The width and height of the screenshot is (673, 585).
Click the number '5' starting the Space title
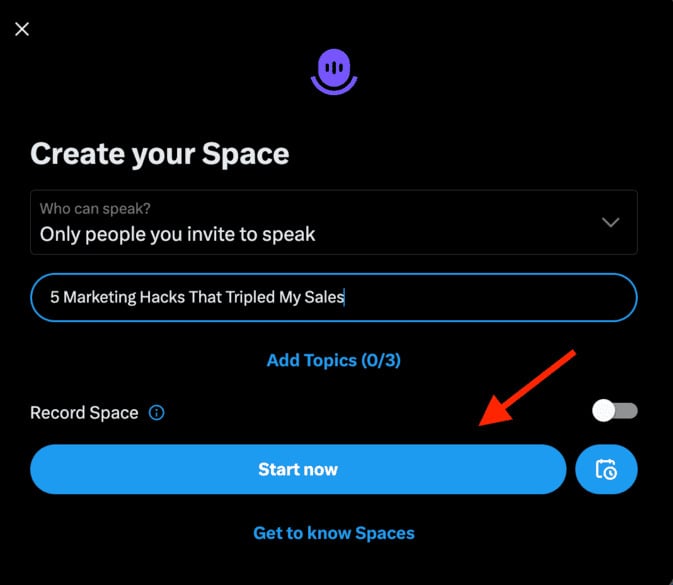pos(55,297)
